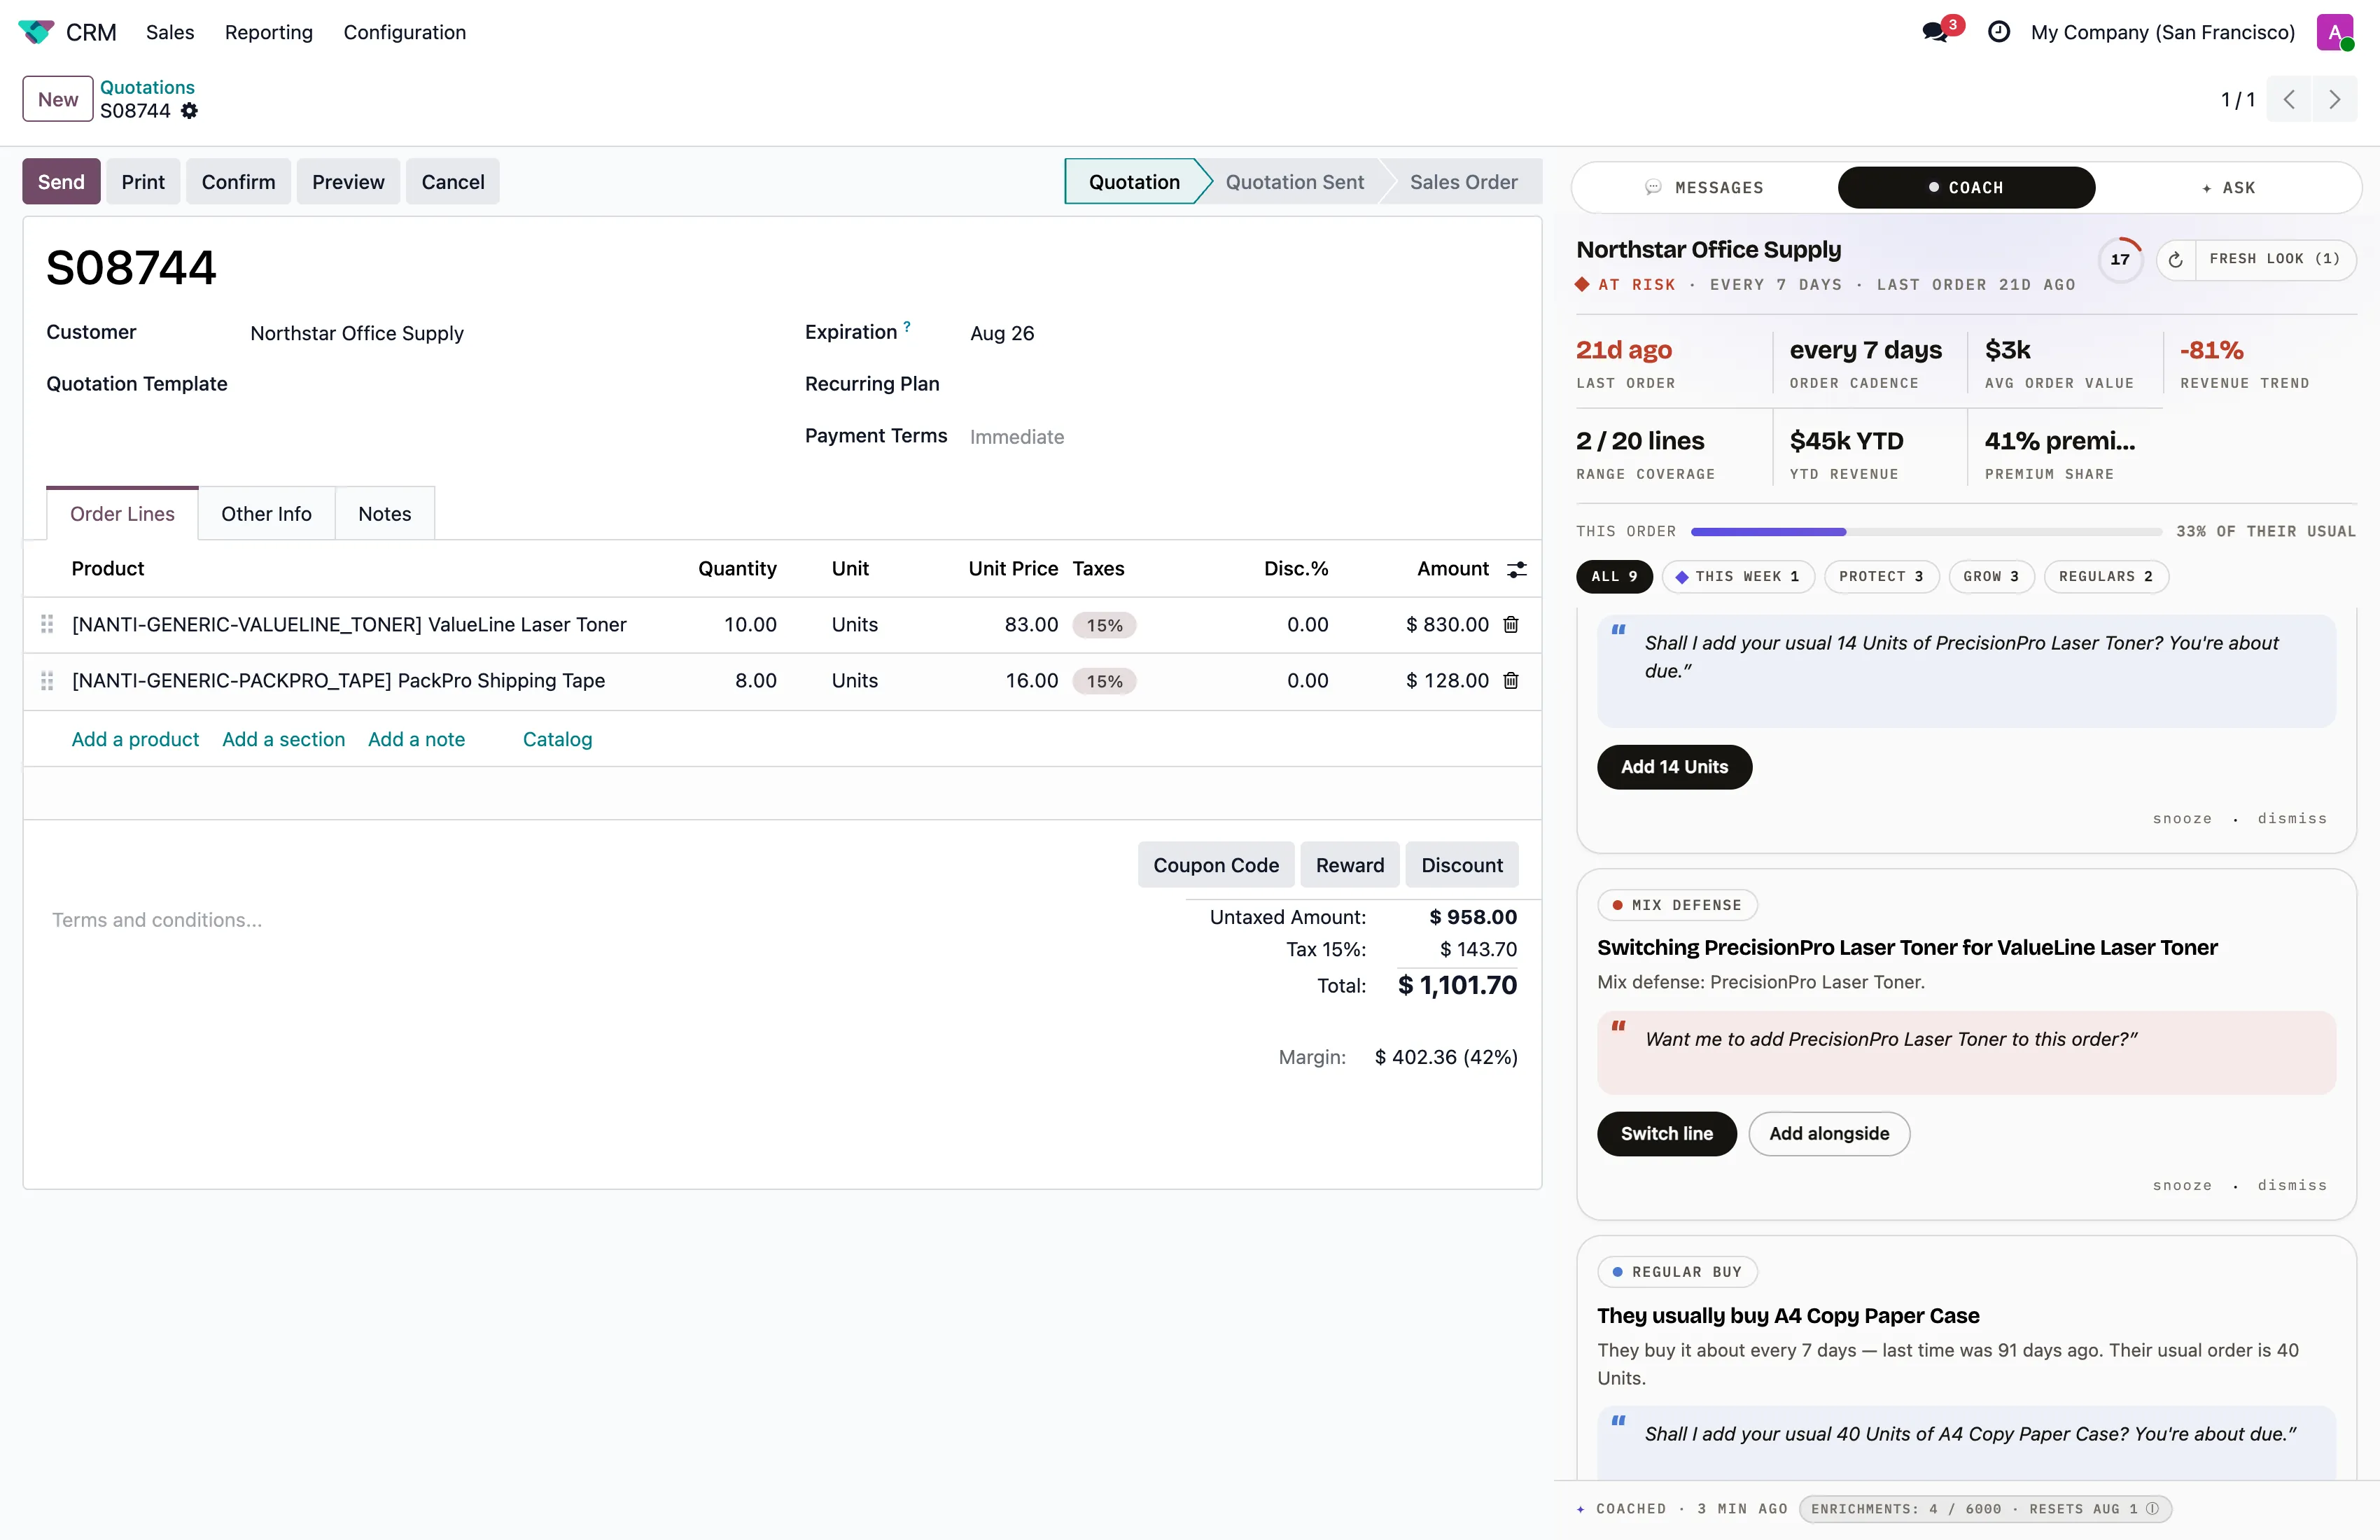The height and width of the screenshot is (1540, 2380).
Task: Open the Order Lines tab
Action: [x=122, y=514]
